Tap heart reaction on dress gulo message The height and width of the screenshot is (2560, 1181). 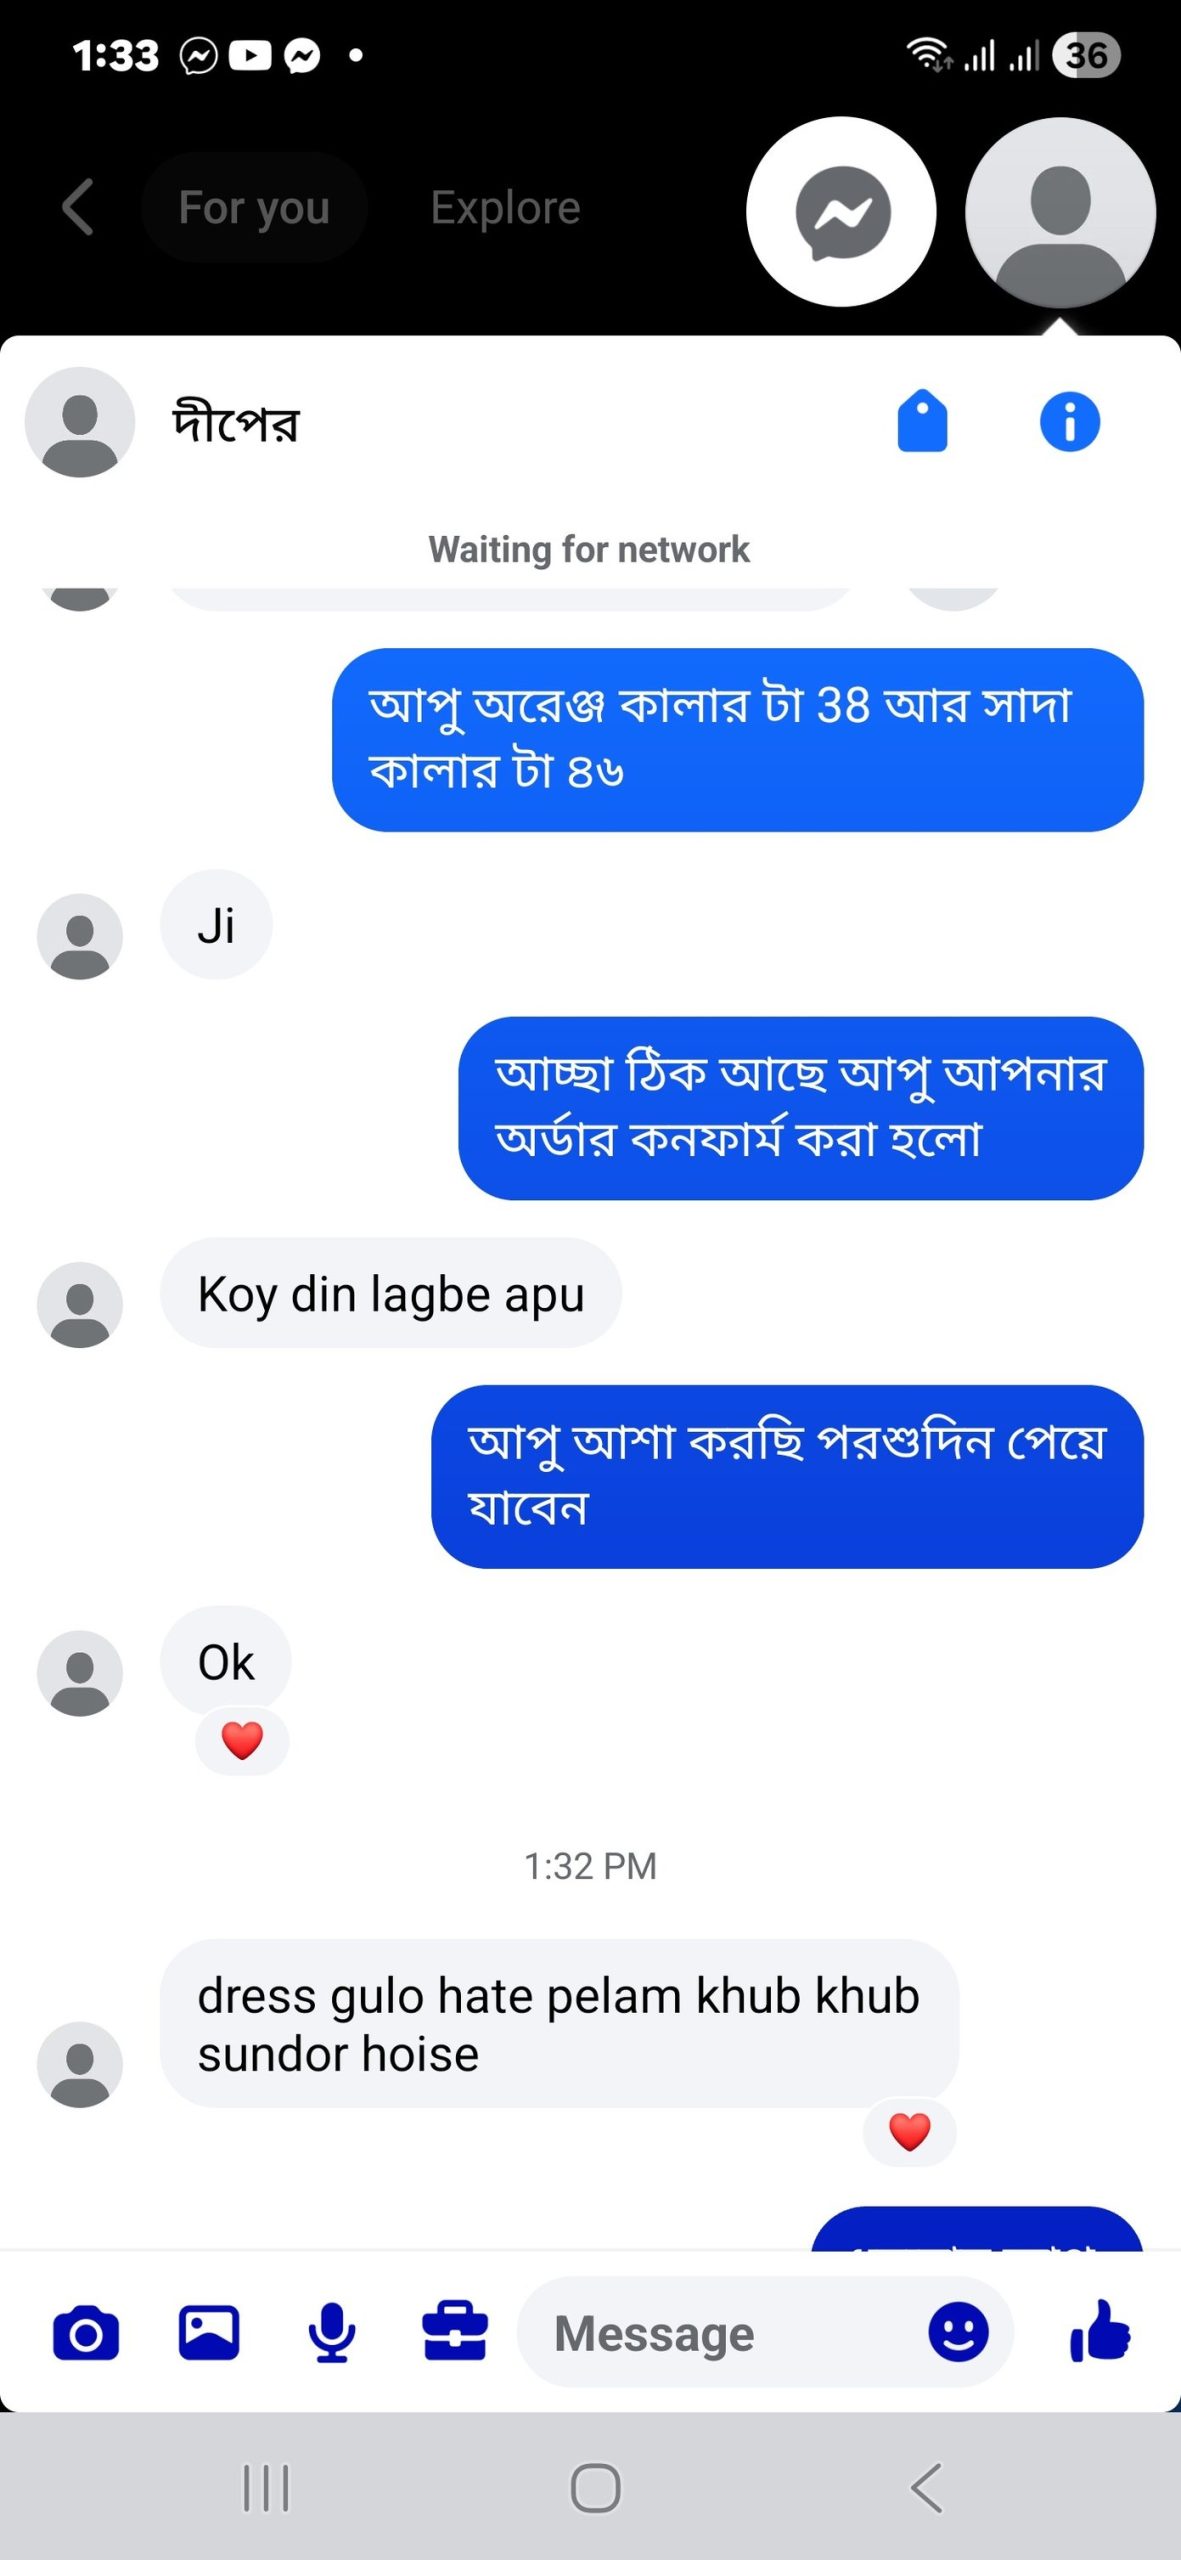click(909, 2132)
